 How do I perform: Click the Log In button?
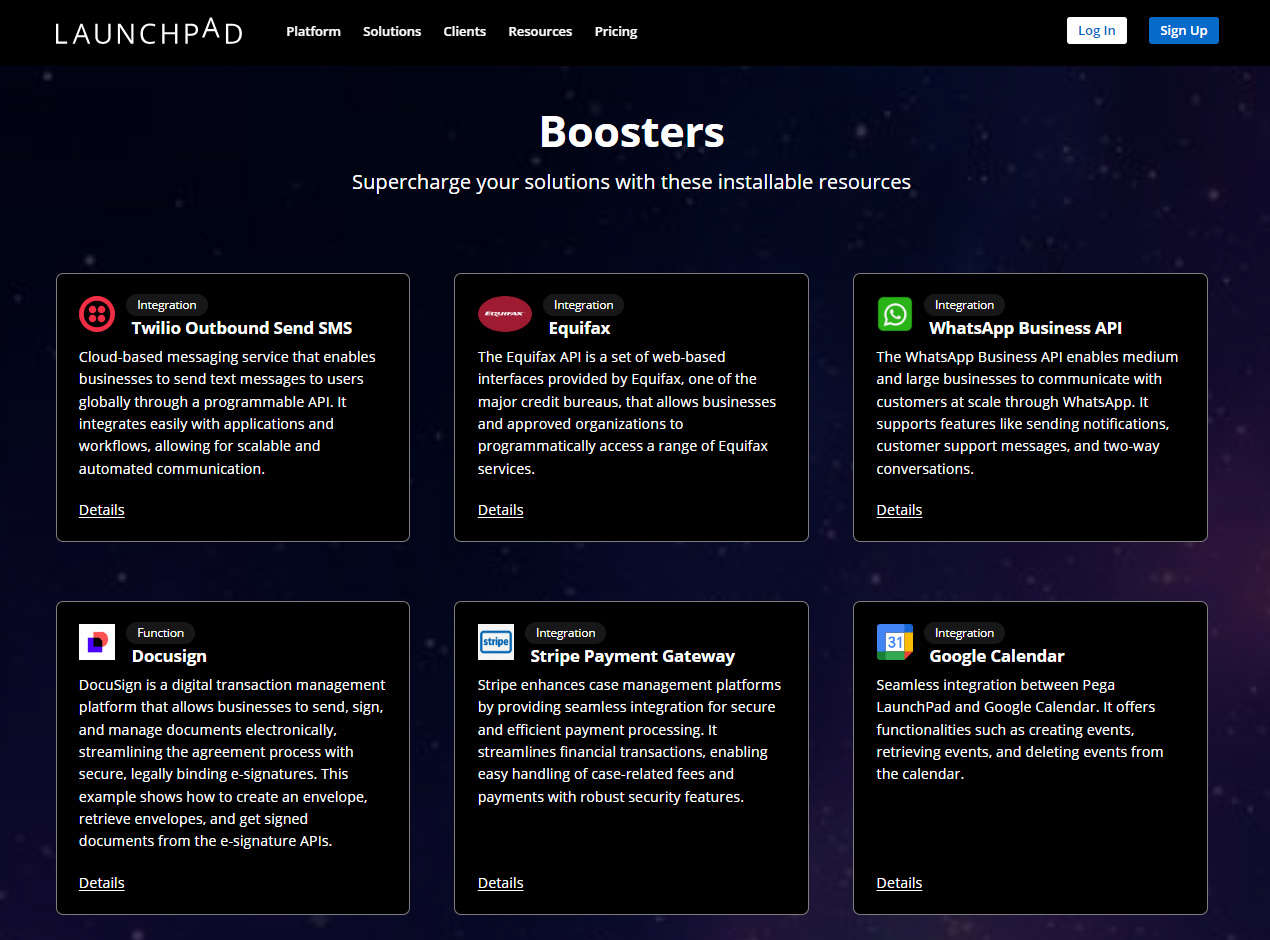point(1096,30)
